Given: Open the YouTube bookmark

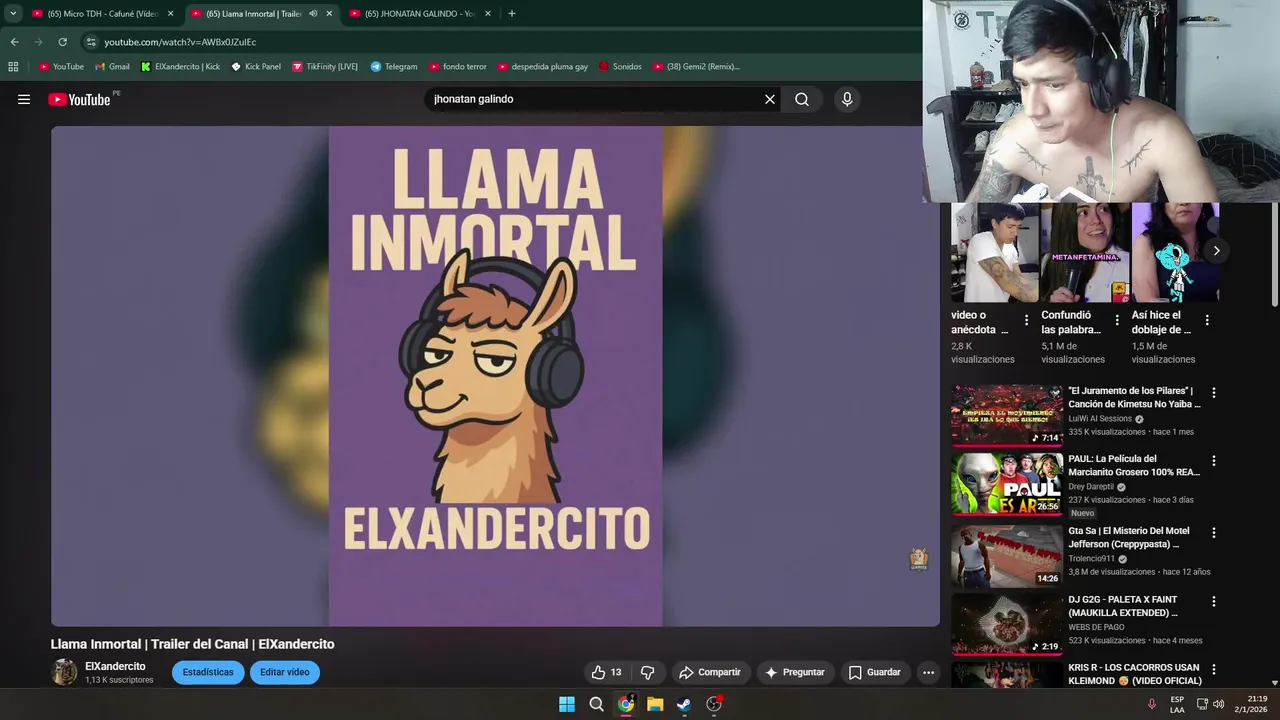Looking at the screenshot, I should click(x=61, y=66).
